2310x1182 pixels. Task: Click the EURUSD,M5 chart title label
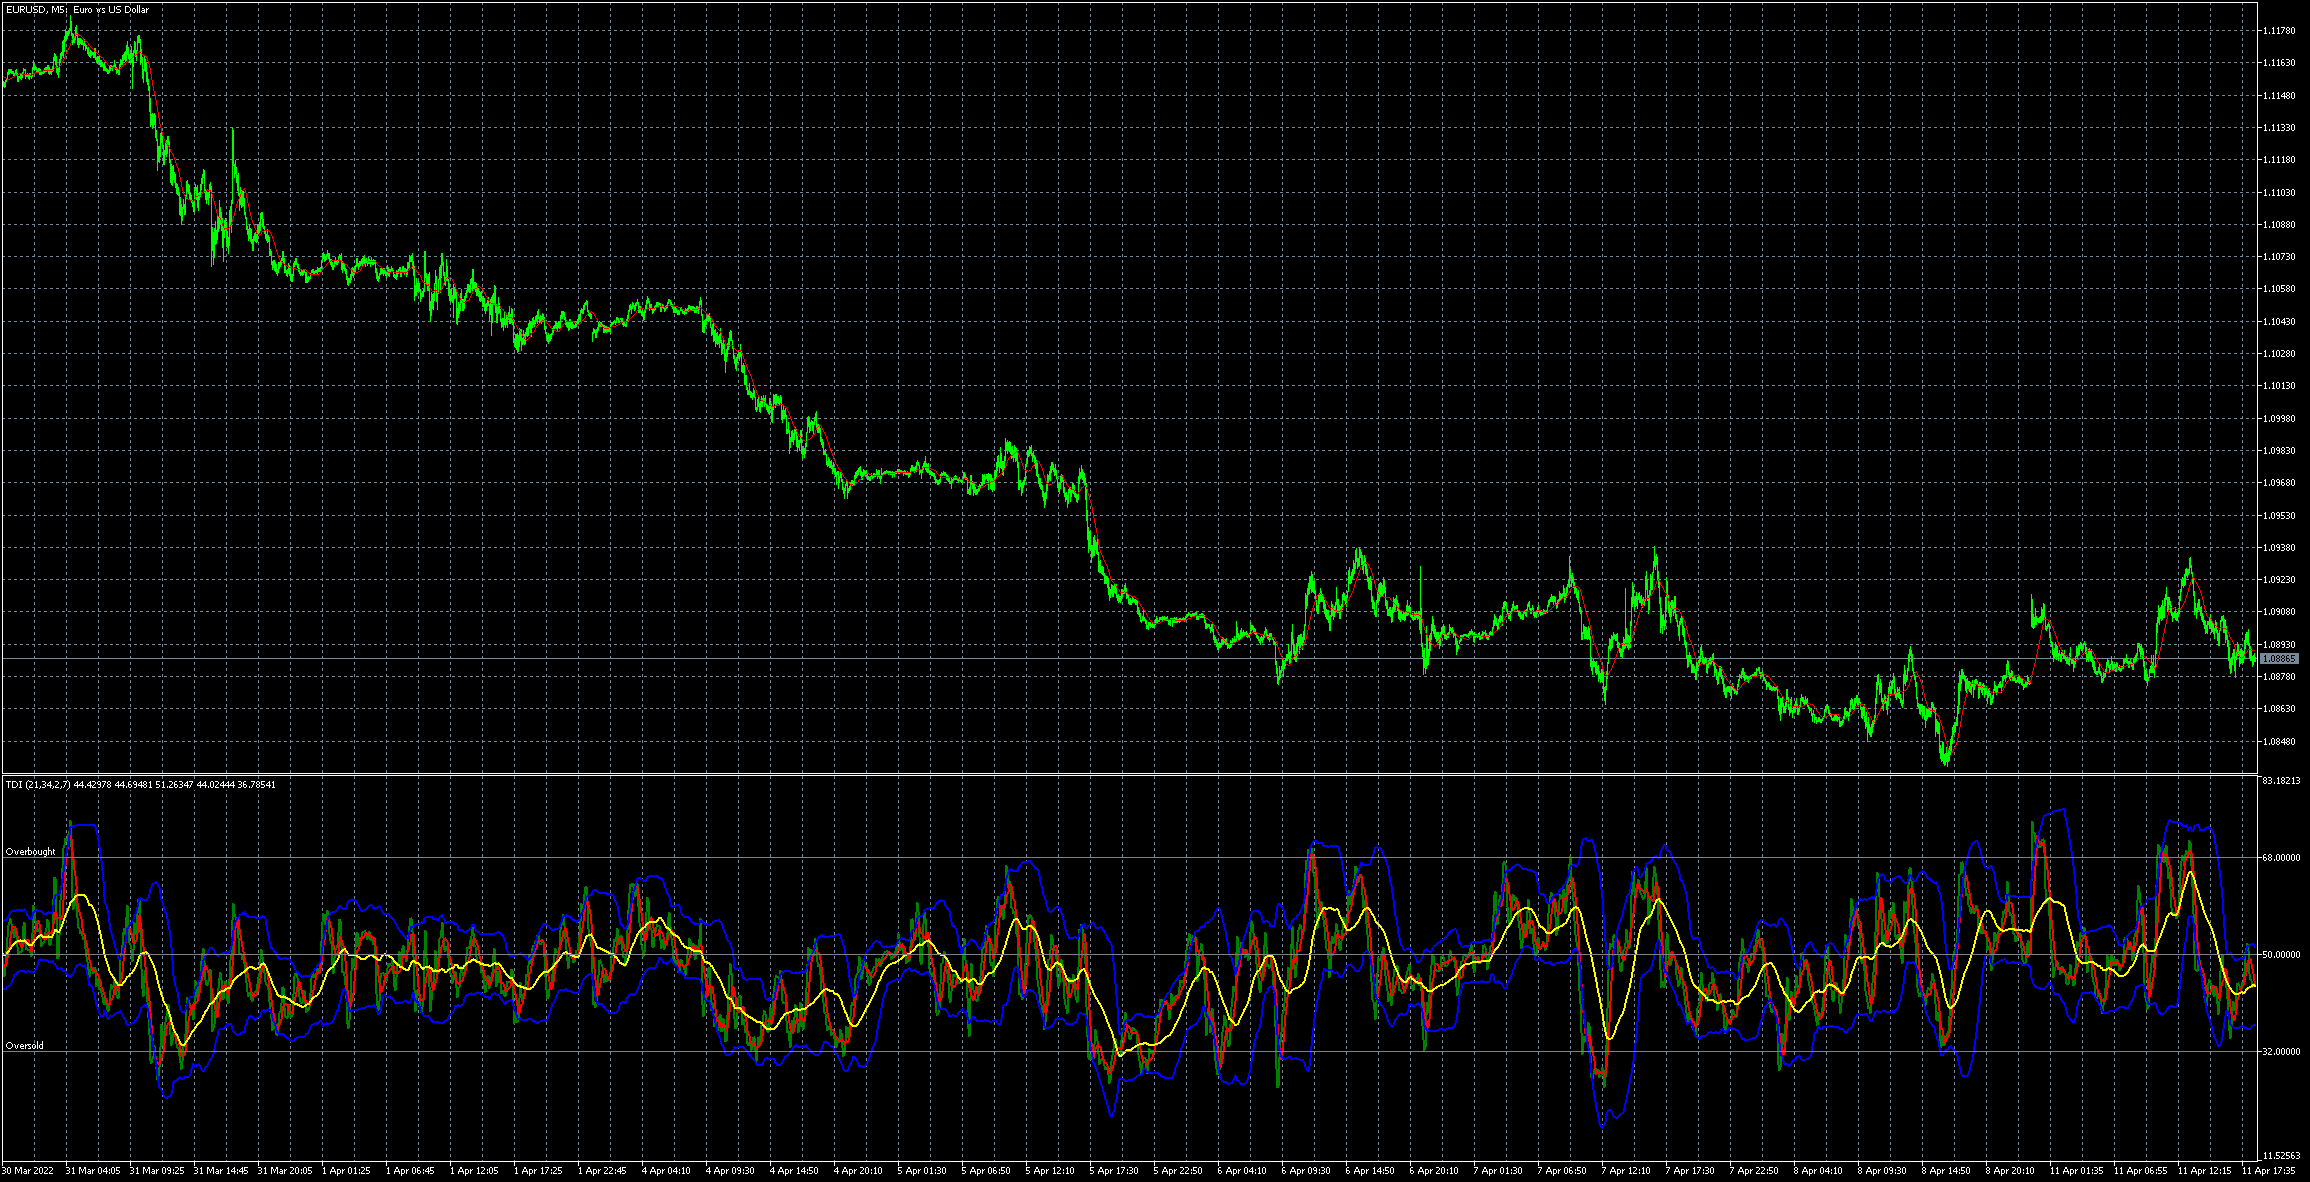coord(77,10)
